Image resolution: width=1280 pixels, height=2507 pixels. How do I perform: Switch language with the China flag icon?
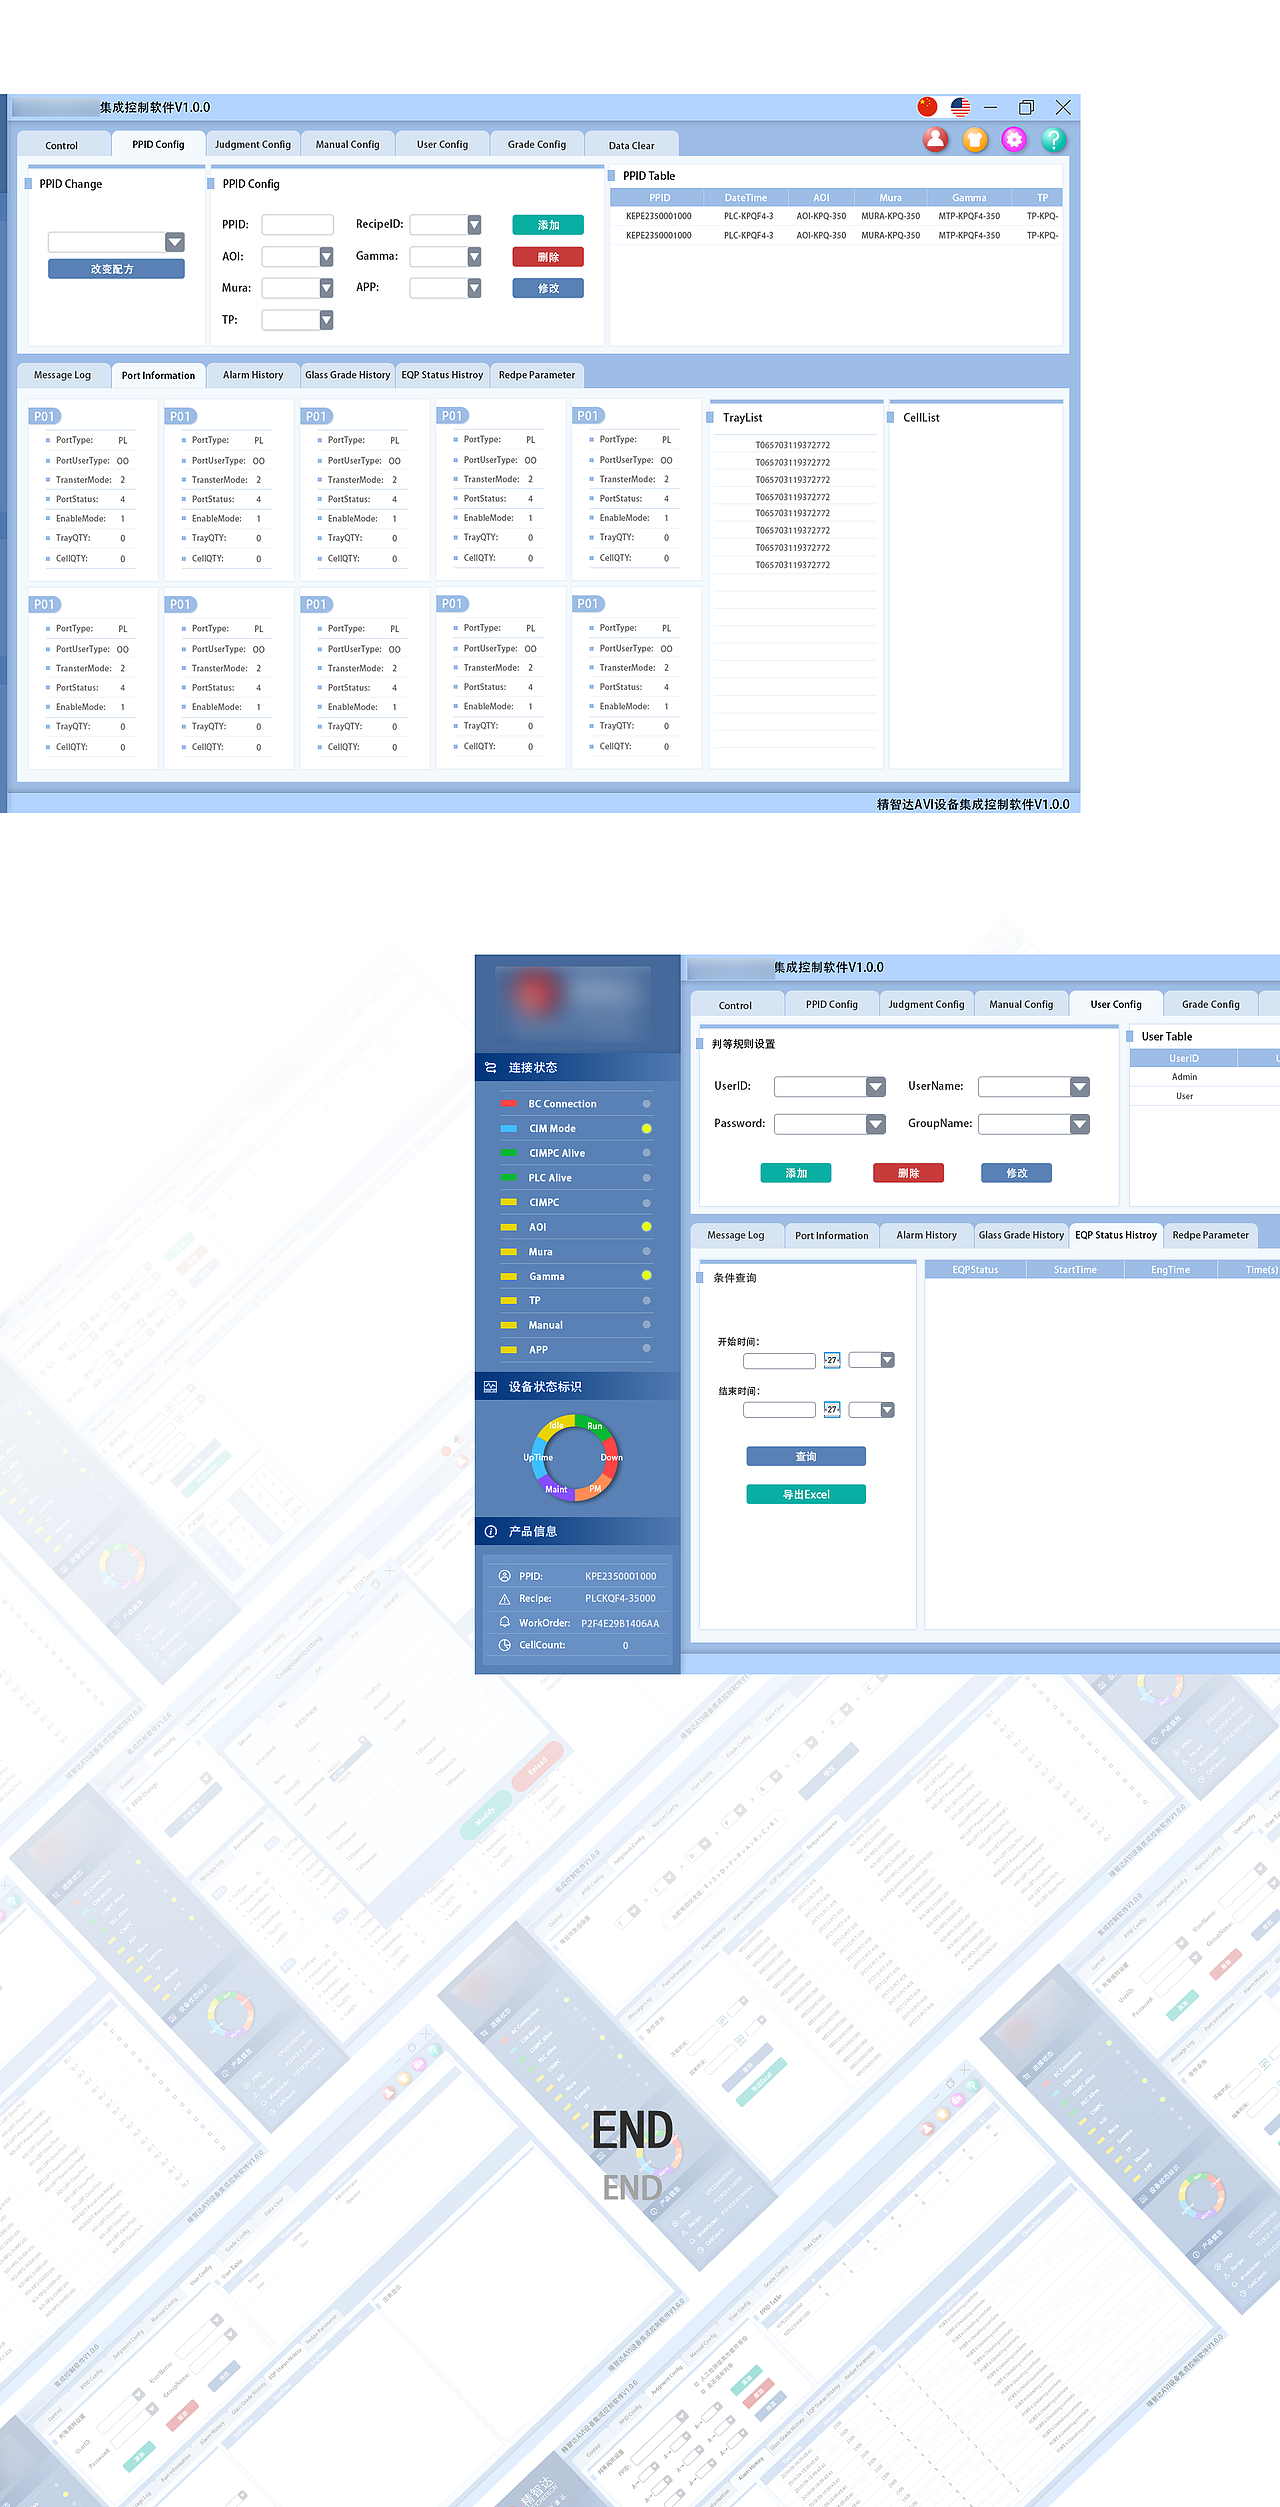point(928,107)
